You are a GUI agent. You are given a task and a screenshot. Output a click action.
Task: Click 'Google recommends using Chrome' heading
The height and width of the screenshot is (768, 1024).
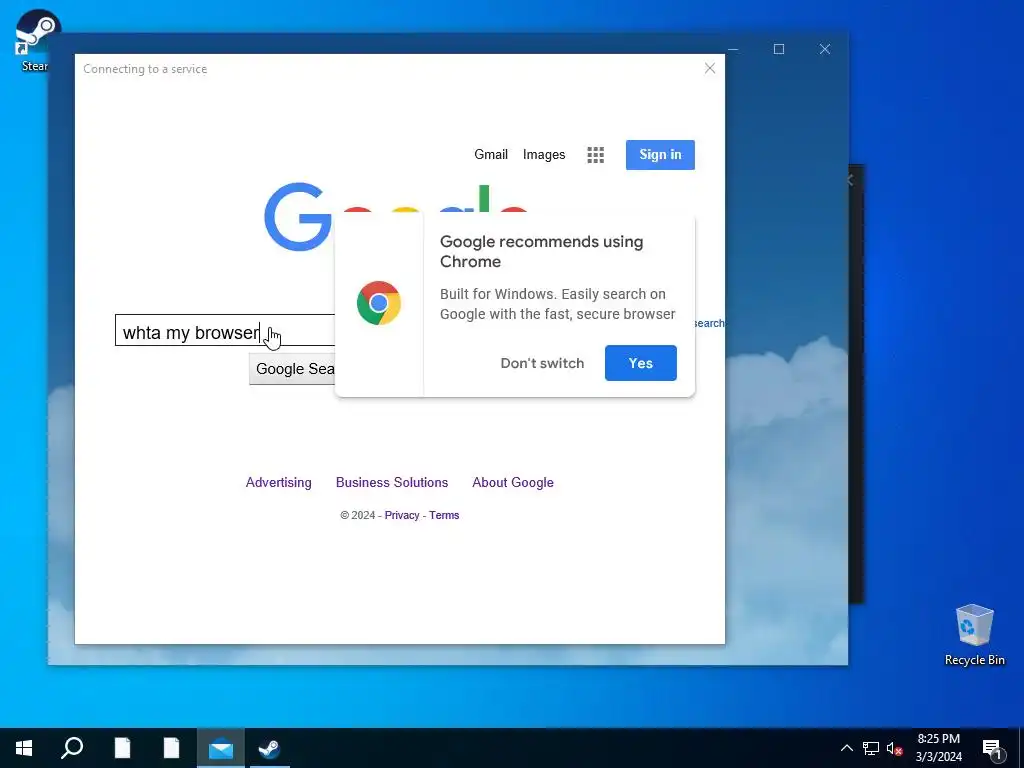541,251
